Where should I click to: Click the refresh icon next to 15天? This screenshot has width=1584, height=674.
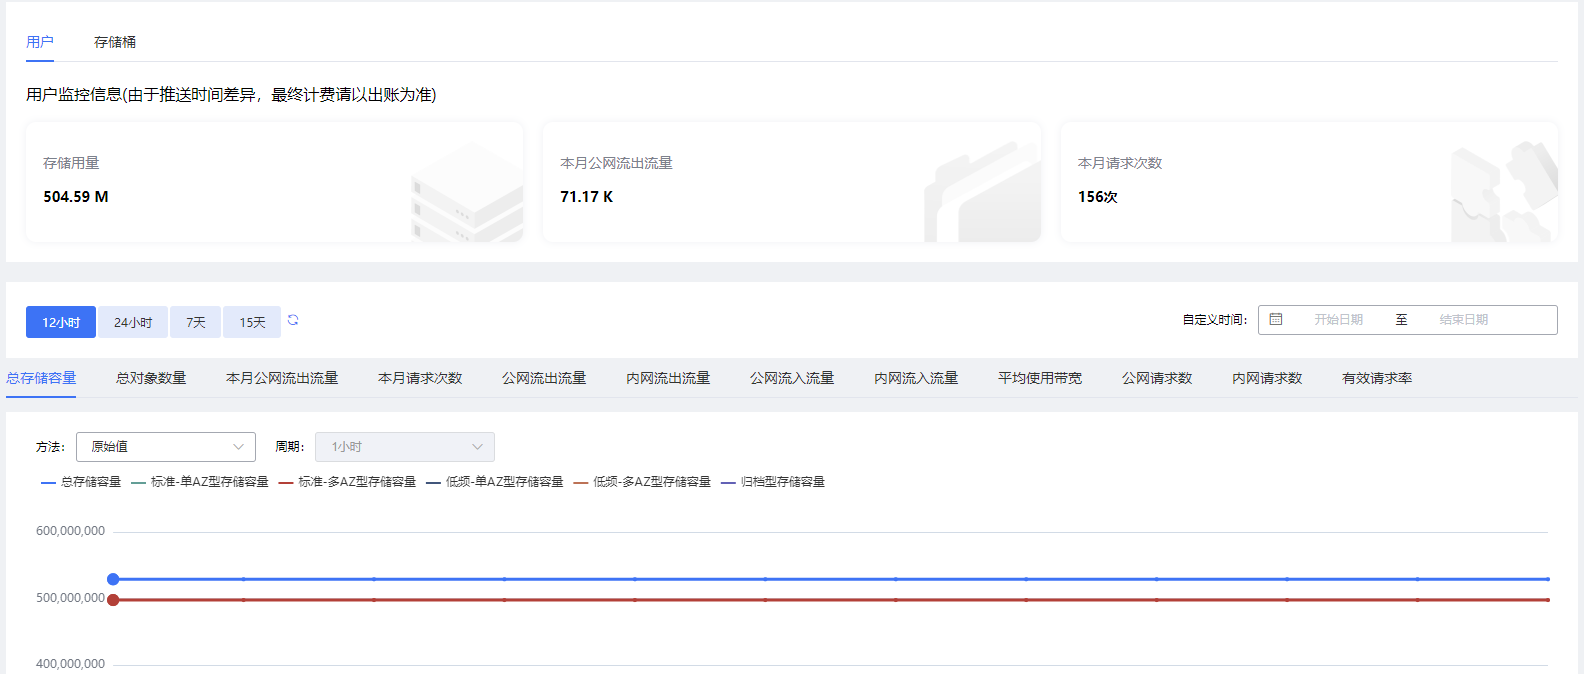(293, 320)
